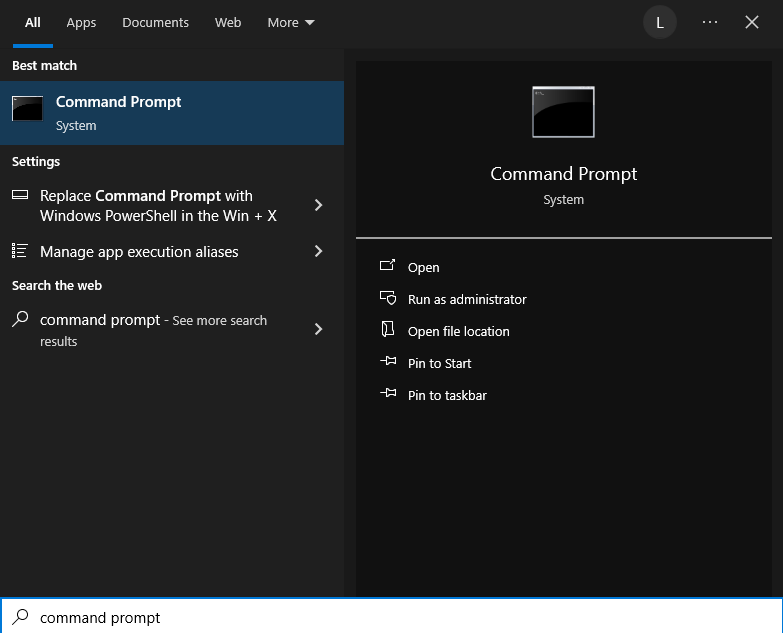Select the Web filter tab
783x633 pixels.
tap(228, 22)
